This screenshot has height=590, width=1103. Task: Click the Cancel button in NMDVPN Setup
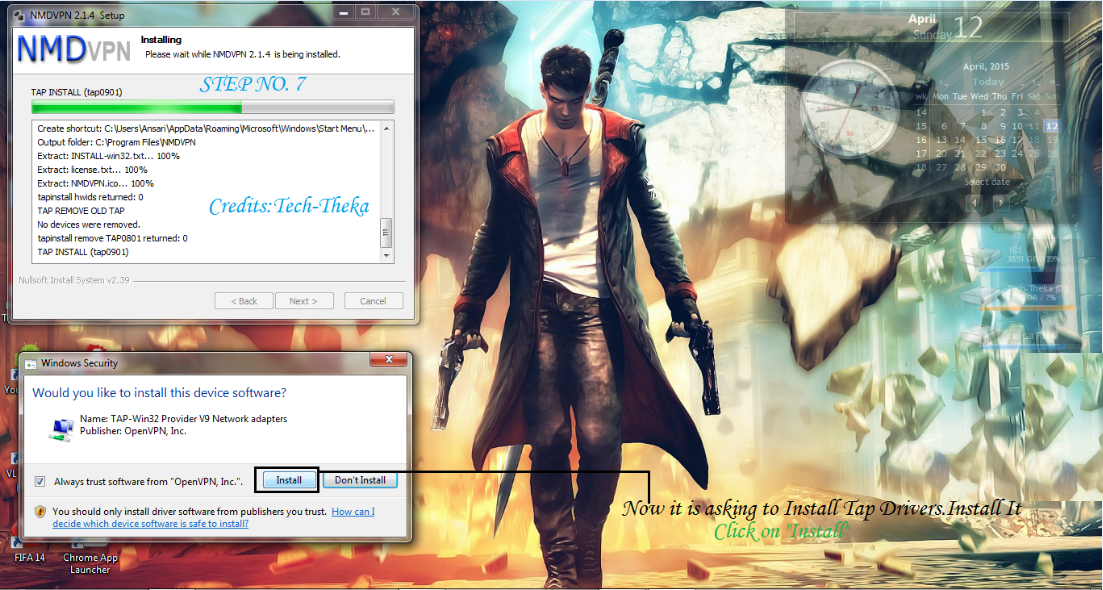[374, 301]
